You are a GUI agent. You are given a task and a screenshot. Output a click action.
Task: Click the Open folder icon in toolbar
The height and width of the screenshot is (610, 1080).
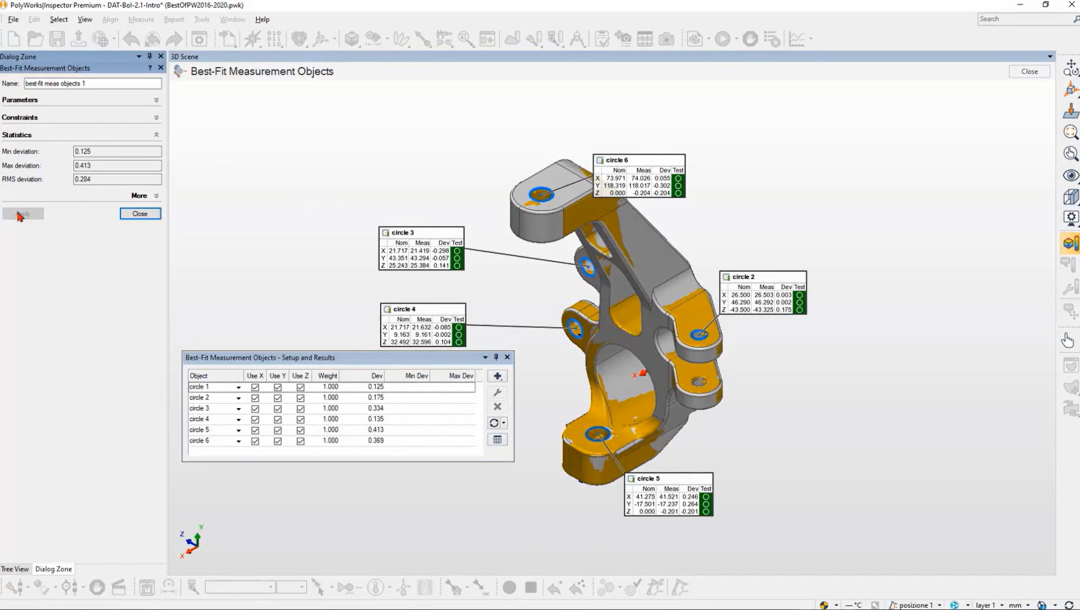point(35,39)
